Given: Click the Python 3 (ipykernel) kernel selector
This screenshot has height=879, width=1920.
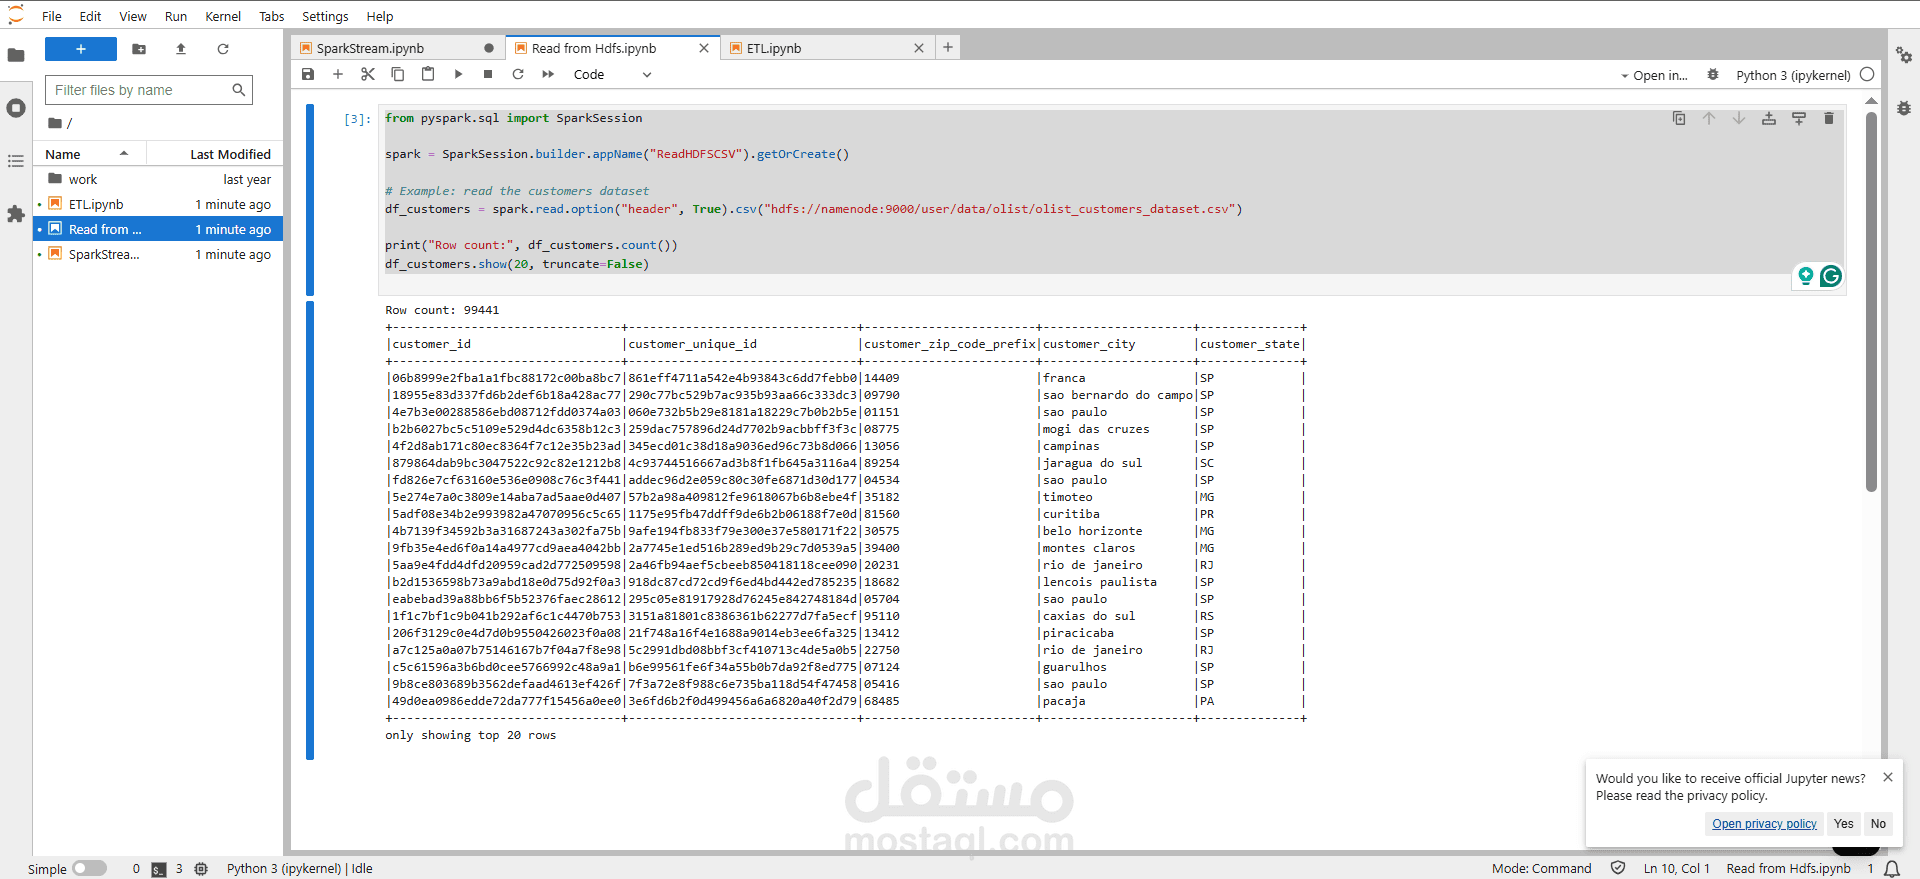Looking at the screenshot, I should 1793,75.
